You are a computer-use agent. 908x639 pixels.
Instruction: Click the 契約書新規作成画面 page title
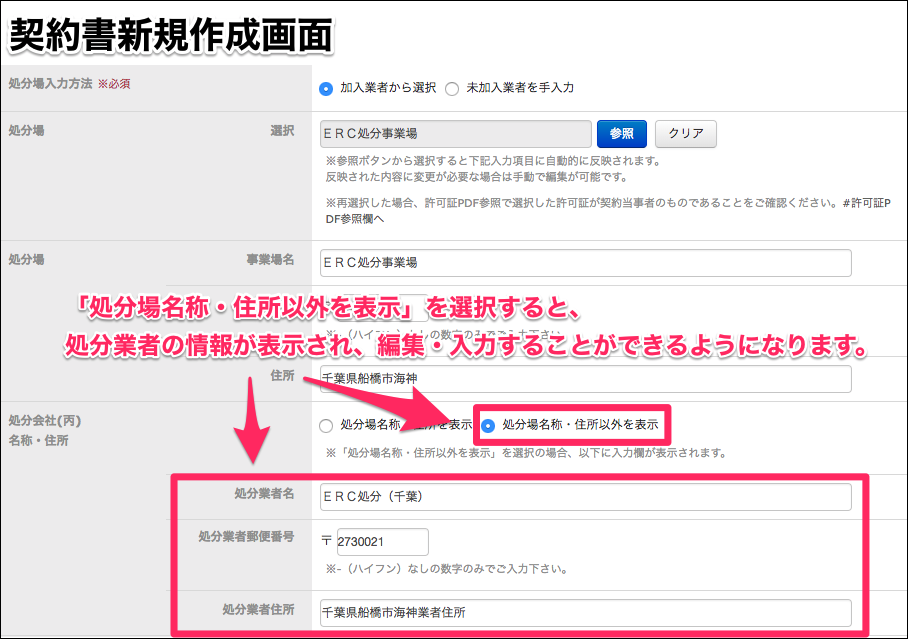[x=170, y=35]
